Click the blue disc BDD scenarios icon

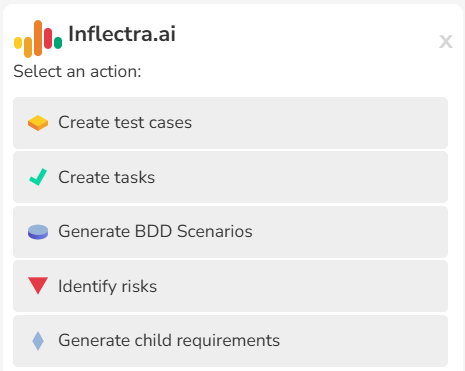tap(38, 232)
